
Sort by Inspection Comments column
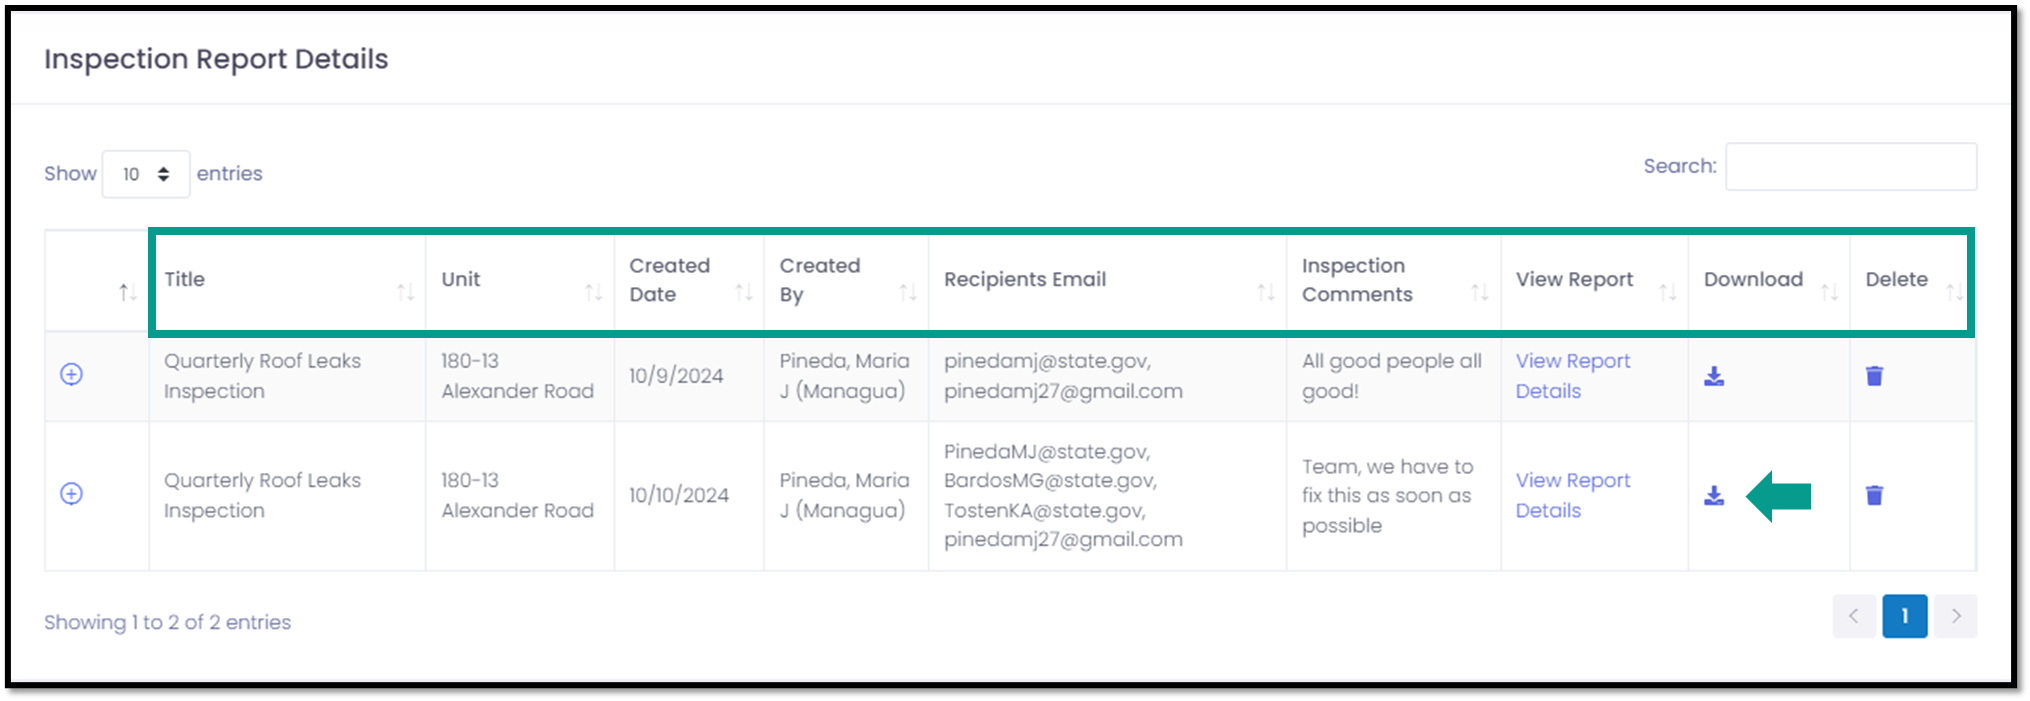(1393, 280)
